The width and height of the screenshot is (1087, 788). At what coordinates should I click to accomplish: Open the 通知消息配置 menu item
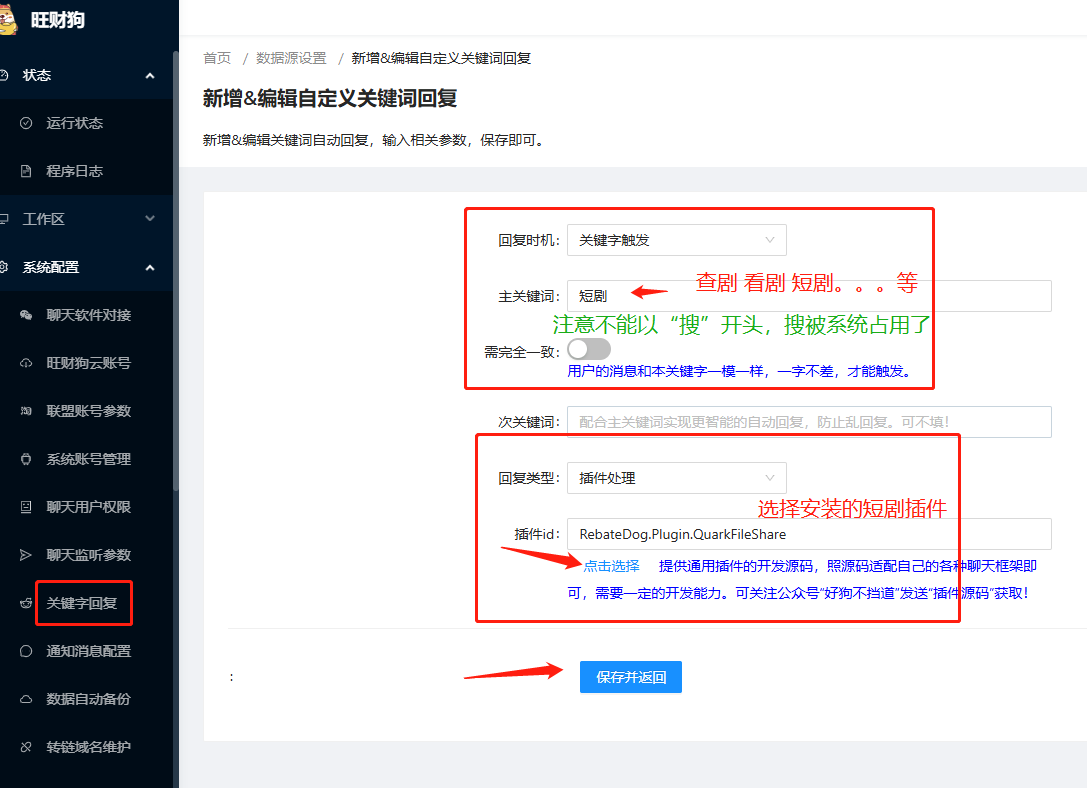coord(88,651)
